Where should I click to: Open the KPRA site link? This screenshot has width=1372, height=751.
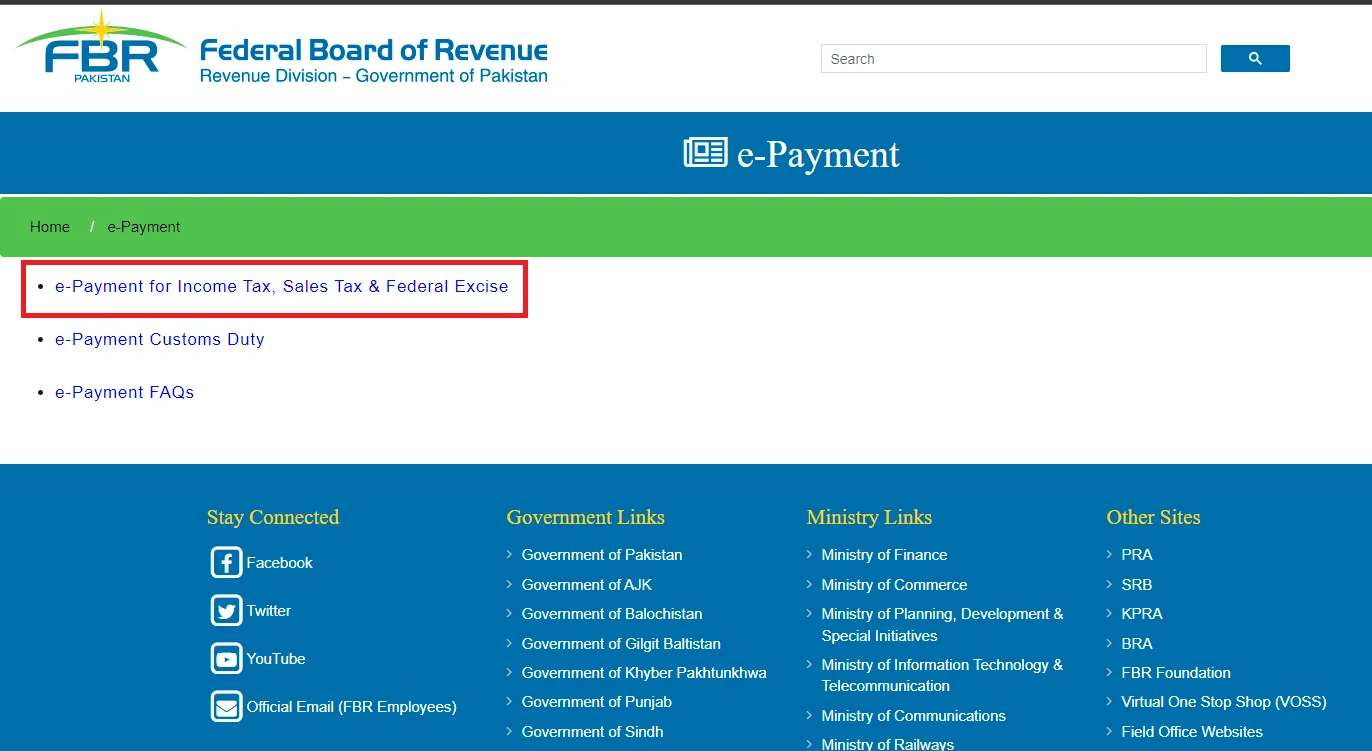1142,614
